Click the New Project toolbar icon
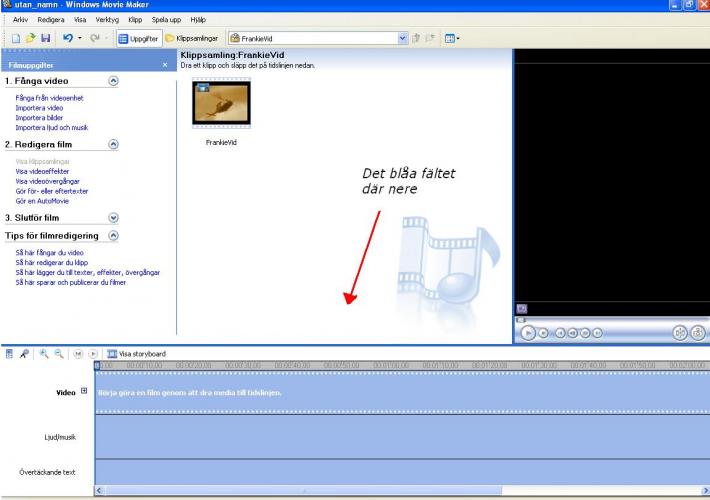The width and height of the screenshot is (710, 500). pos(16,38)
